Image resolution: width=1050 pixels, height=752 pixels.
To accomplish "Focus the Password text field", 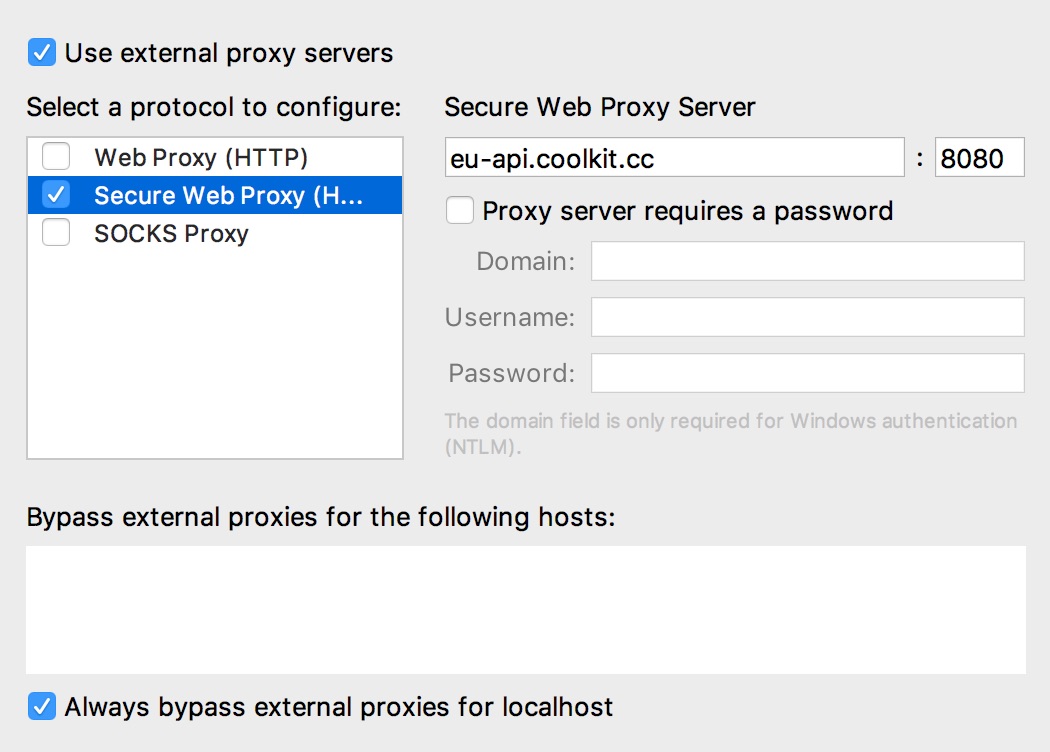I will pos(807,373).
